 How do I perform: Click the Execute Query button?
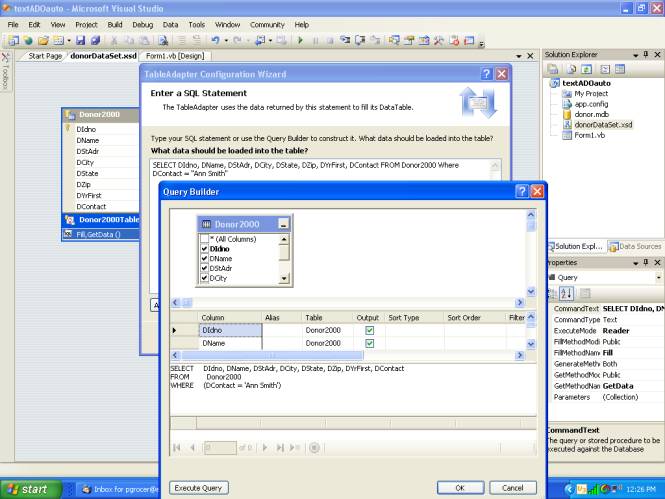198,488
